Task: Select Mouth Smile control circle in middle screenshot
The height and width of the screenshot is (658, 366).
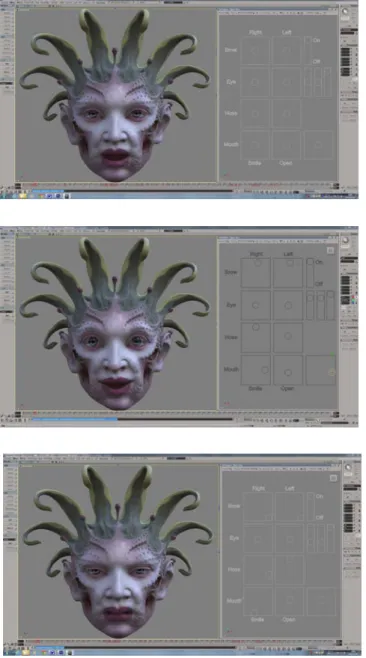Action: coord(265,370)
